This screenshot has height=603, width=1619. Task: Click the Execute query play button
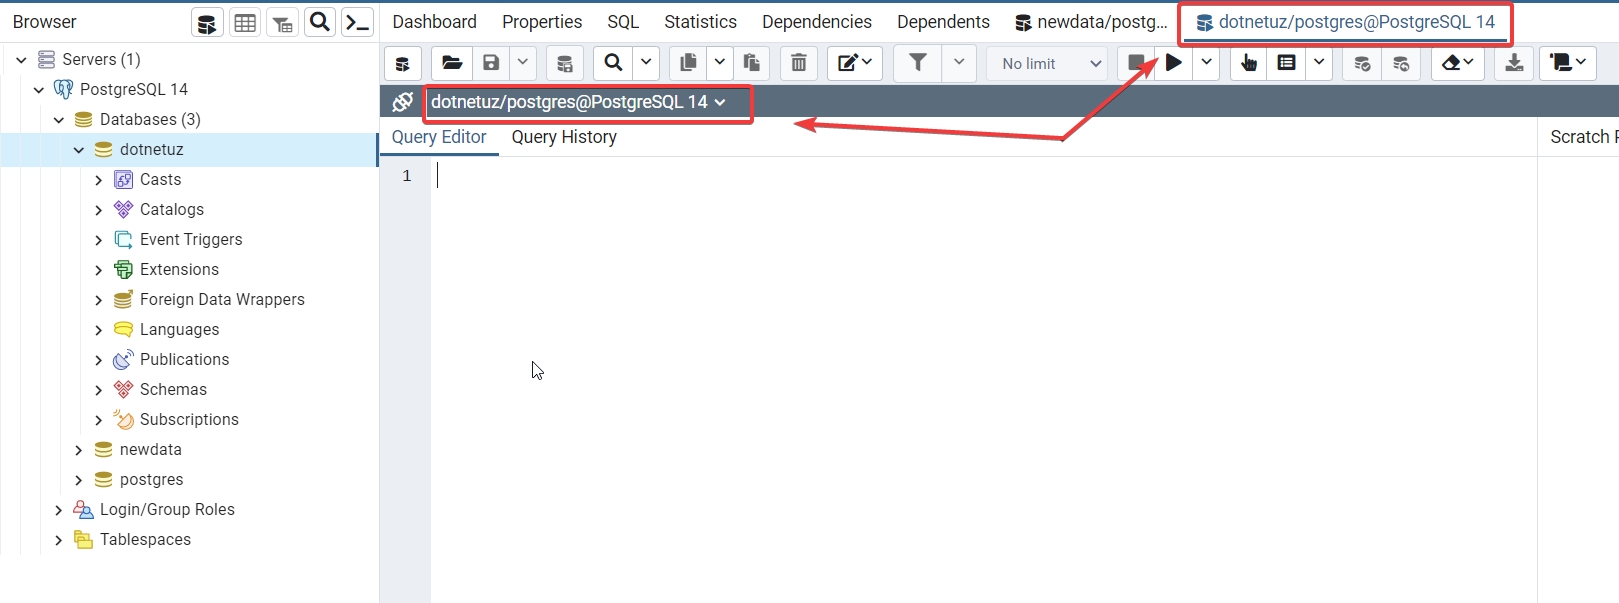coord(1173,63)
